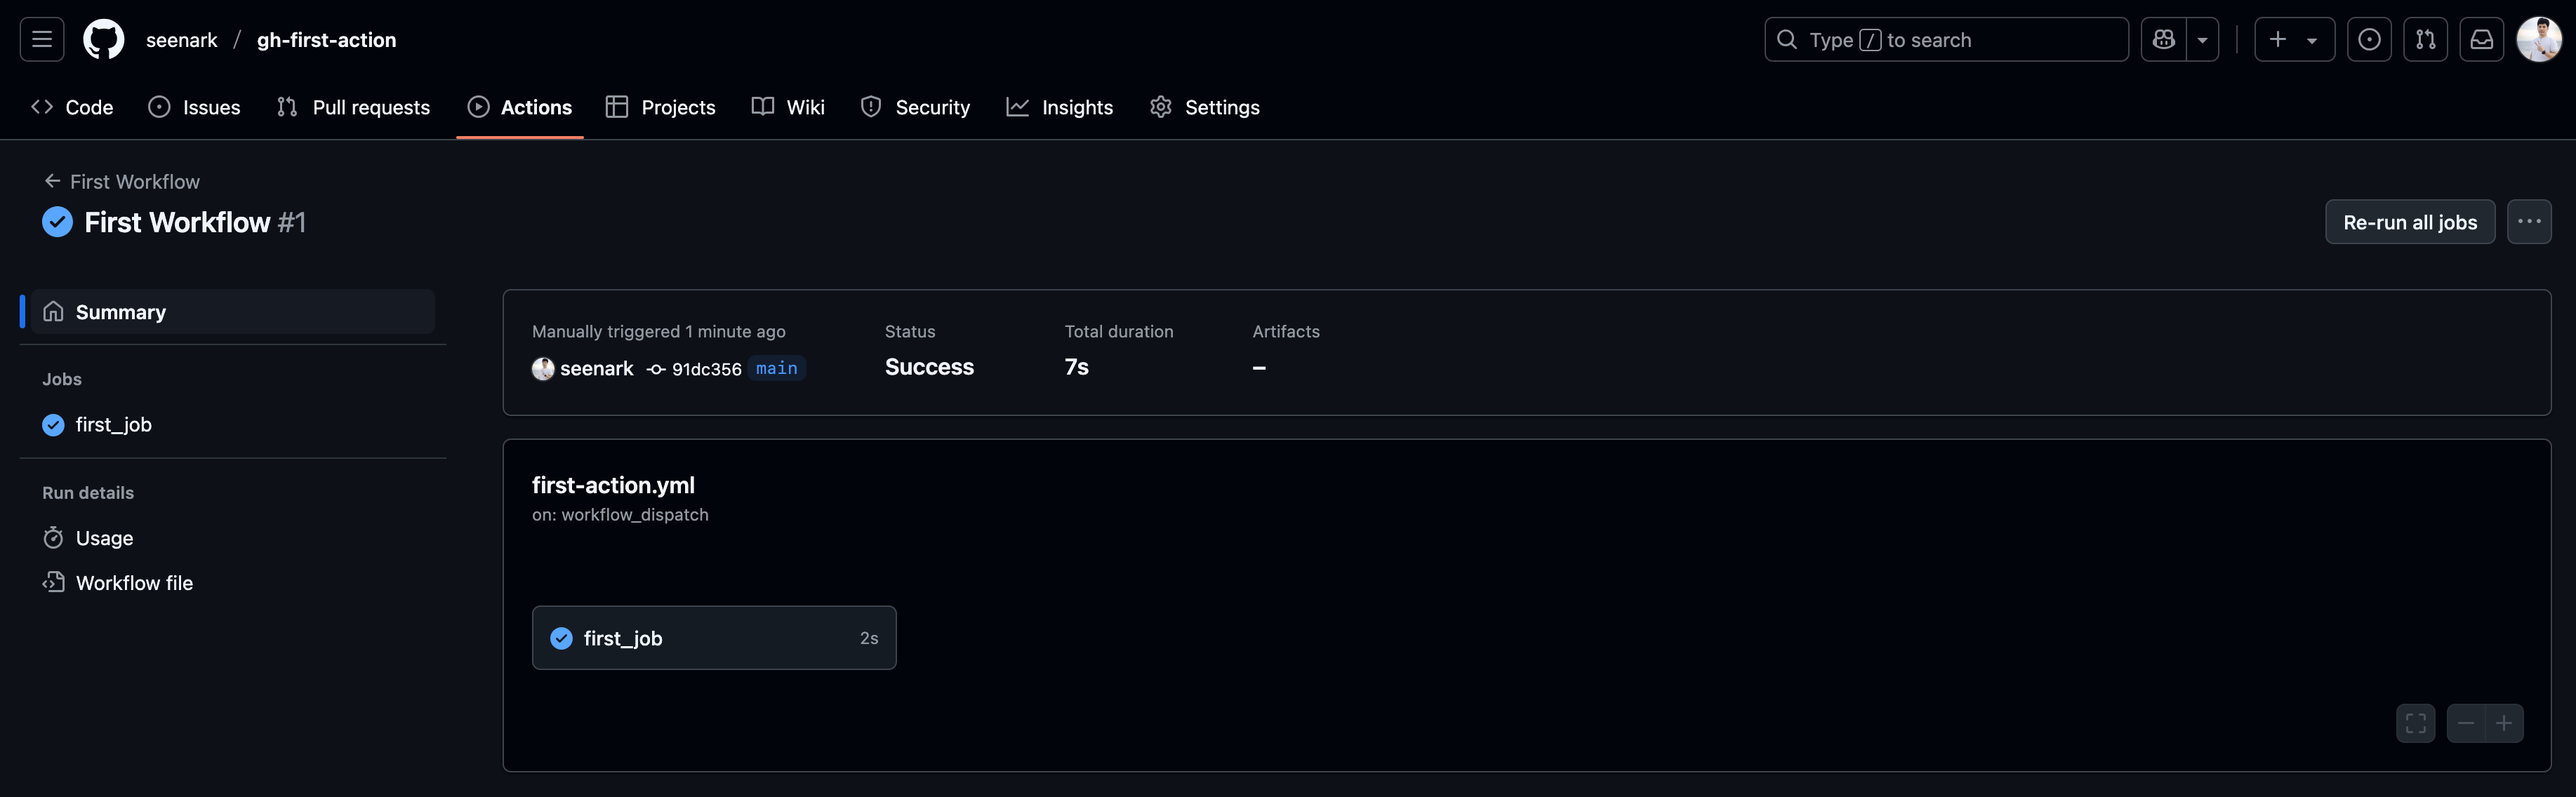Screen dimensions: 2576x797
Task: Zoom in the workflow graph
Action: pos(2504,723)
